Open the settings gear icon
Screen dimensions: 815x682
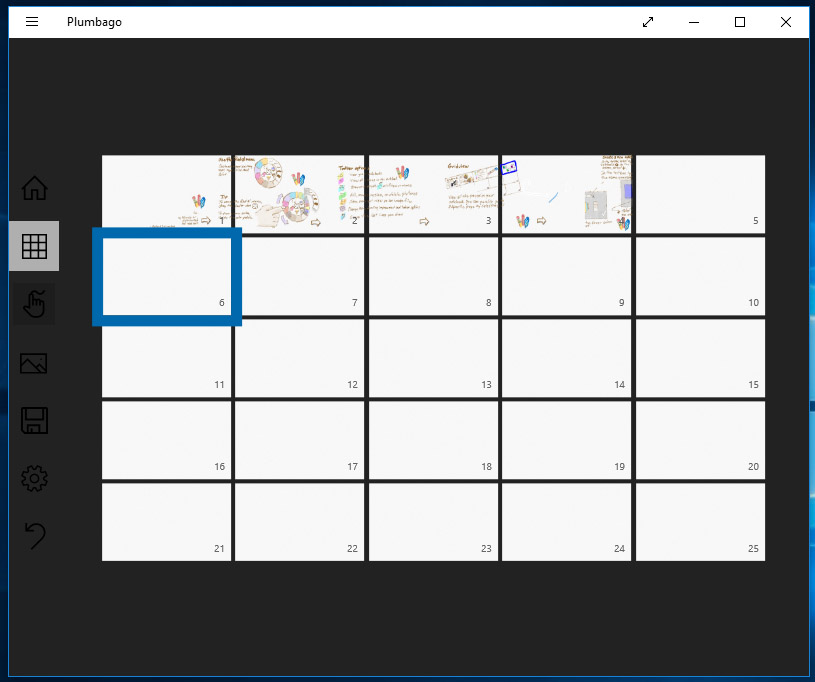[x=34, y=478]
